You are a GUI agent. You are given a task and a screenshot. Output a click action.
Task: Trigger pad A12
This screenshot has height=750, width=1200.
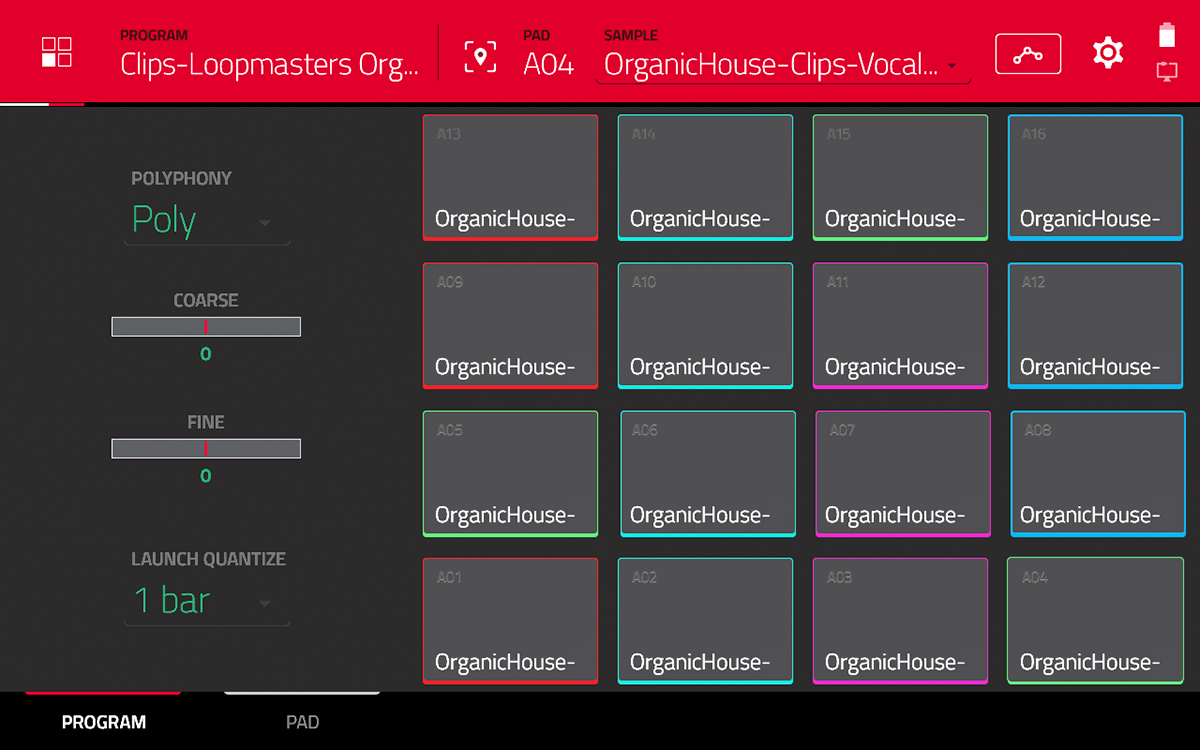1095,325
